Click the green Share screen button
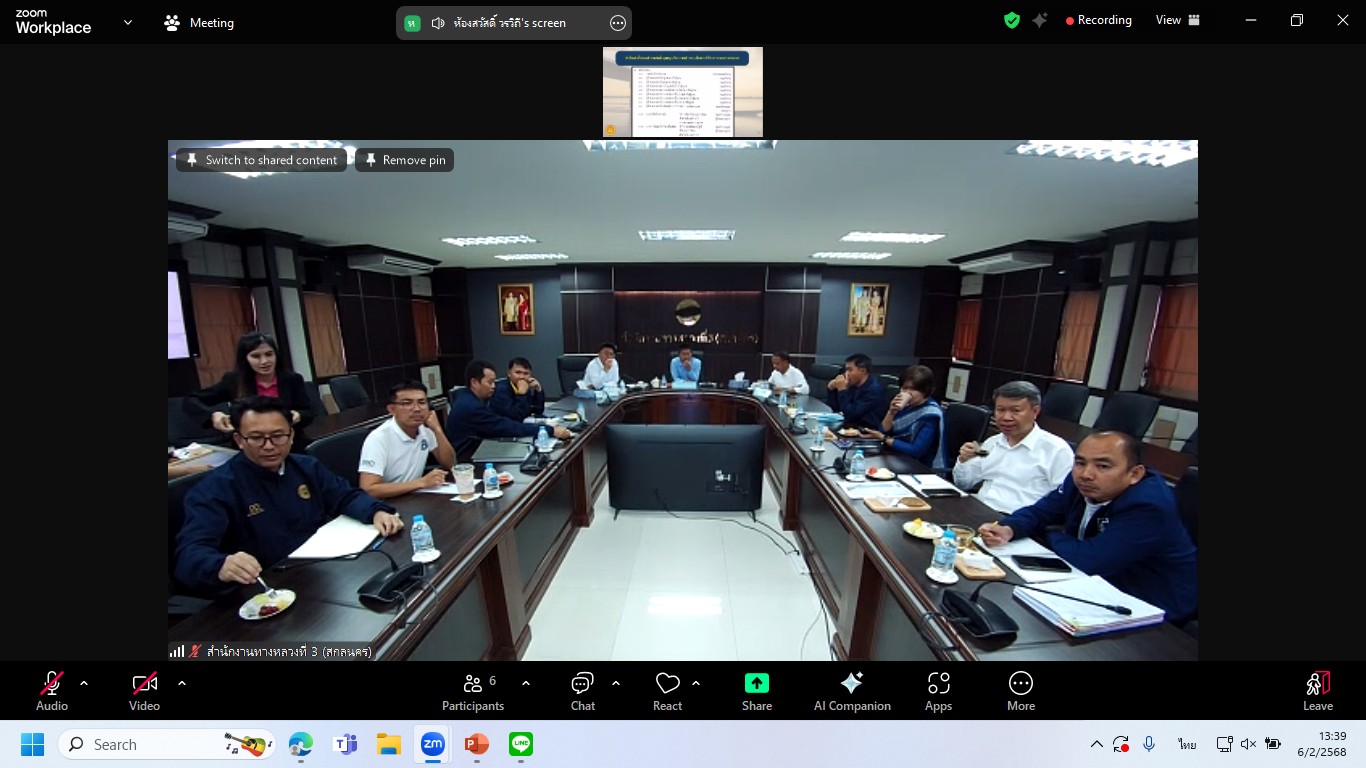Viewport: 1366px width, 768px height. [x=756, y=690]
